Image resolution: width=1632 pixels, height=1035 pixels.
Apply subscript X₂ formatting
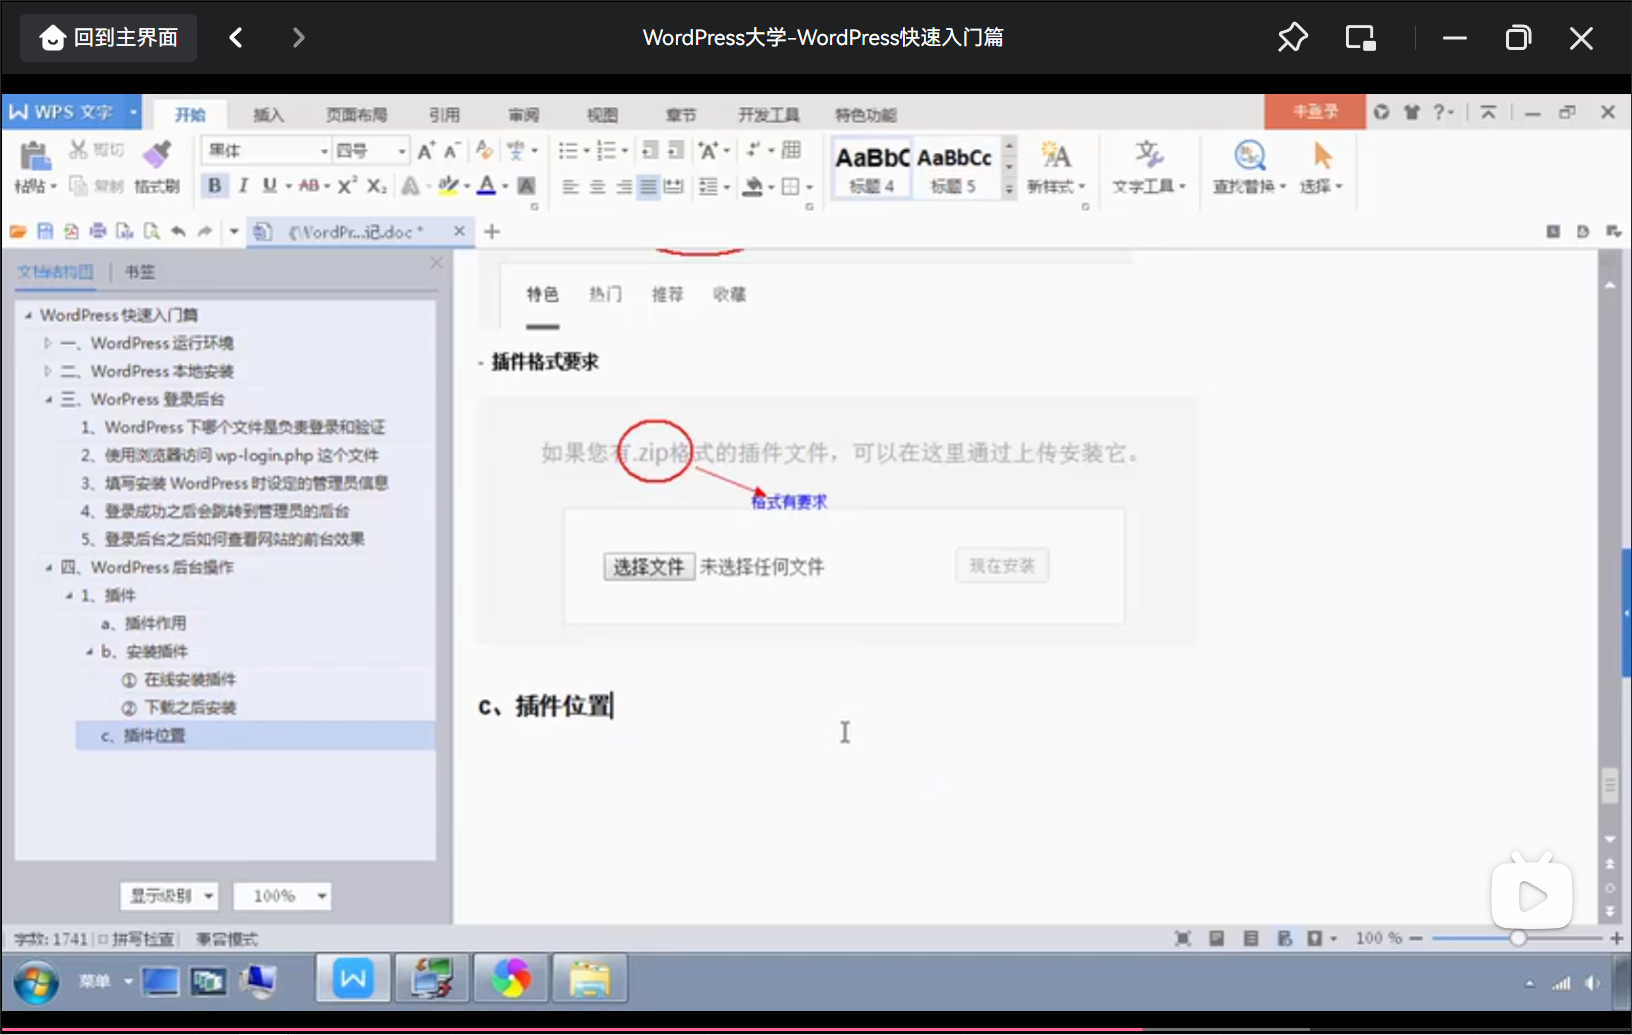click(x=376, y=186)
